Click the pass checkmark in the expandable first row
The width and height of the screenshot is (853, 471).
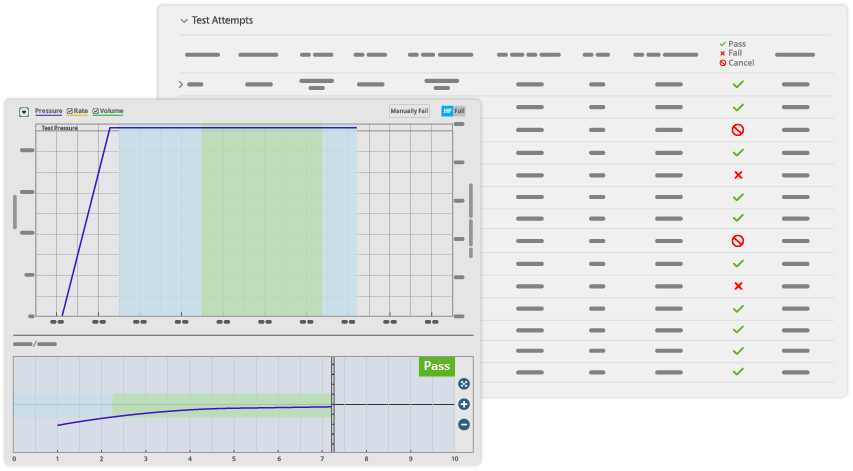tap(738, 84)
